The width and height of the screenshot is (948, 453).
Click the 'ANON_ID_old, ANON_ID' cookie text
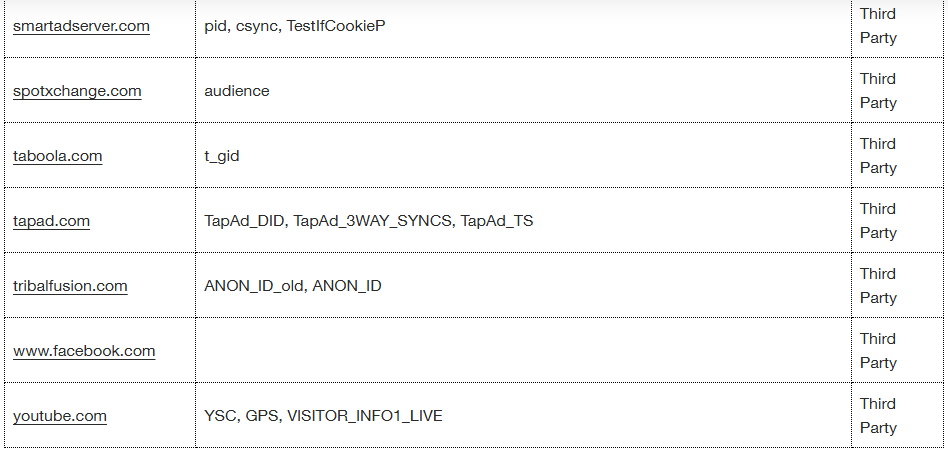[292, 286]
